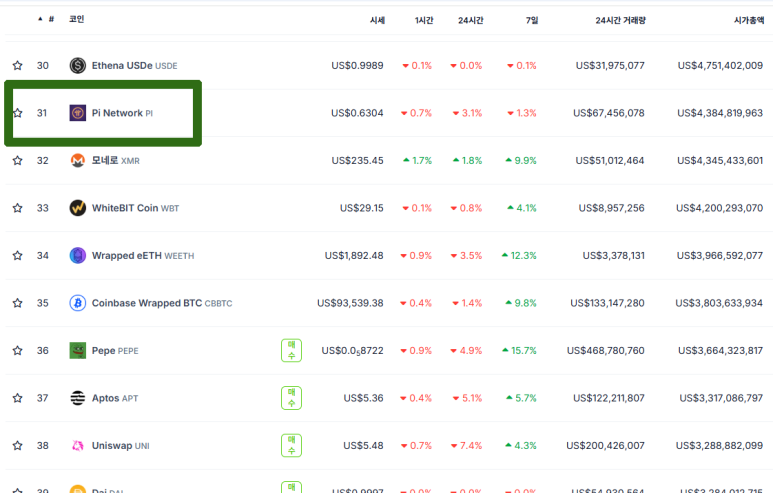Add Coinbase Wrapped BTC to favorites
773x493 pixels.
pyautogui.click(x=17, y=303)
